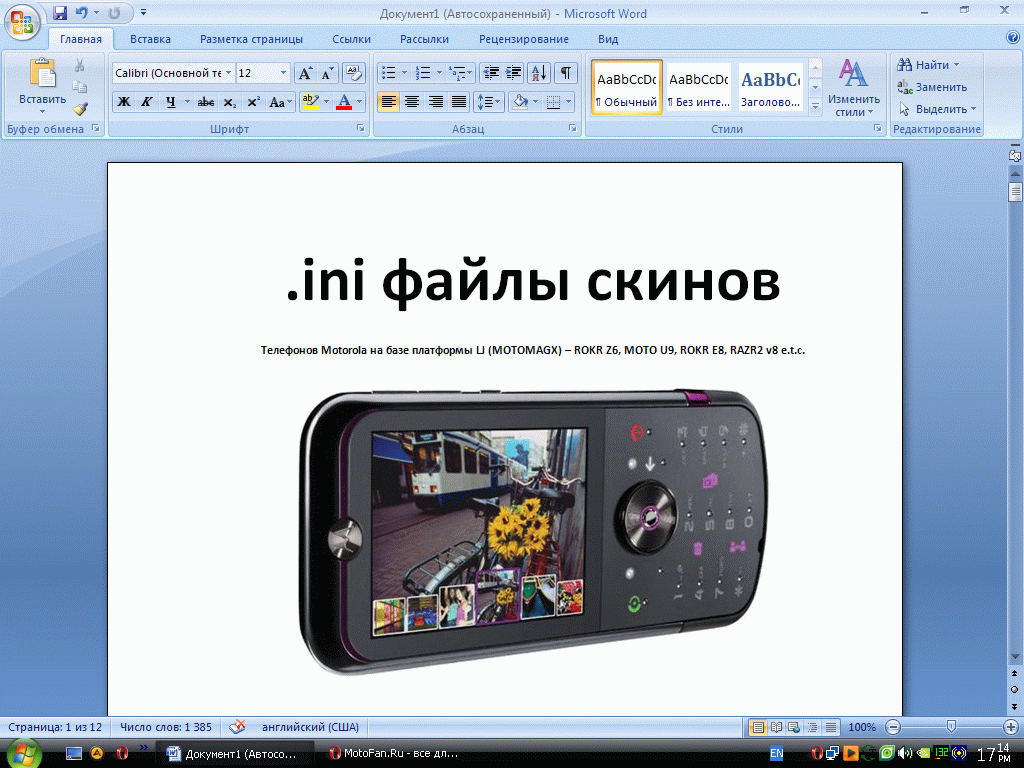
Task: Click the Office button orb
Action: (22, 22)
